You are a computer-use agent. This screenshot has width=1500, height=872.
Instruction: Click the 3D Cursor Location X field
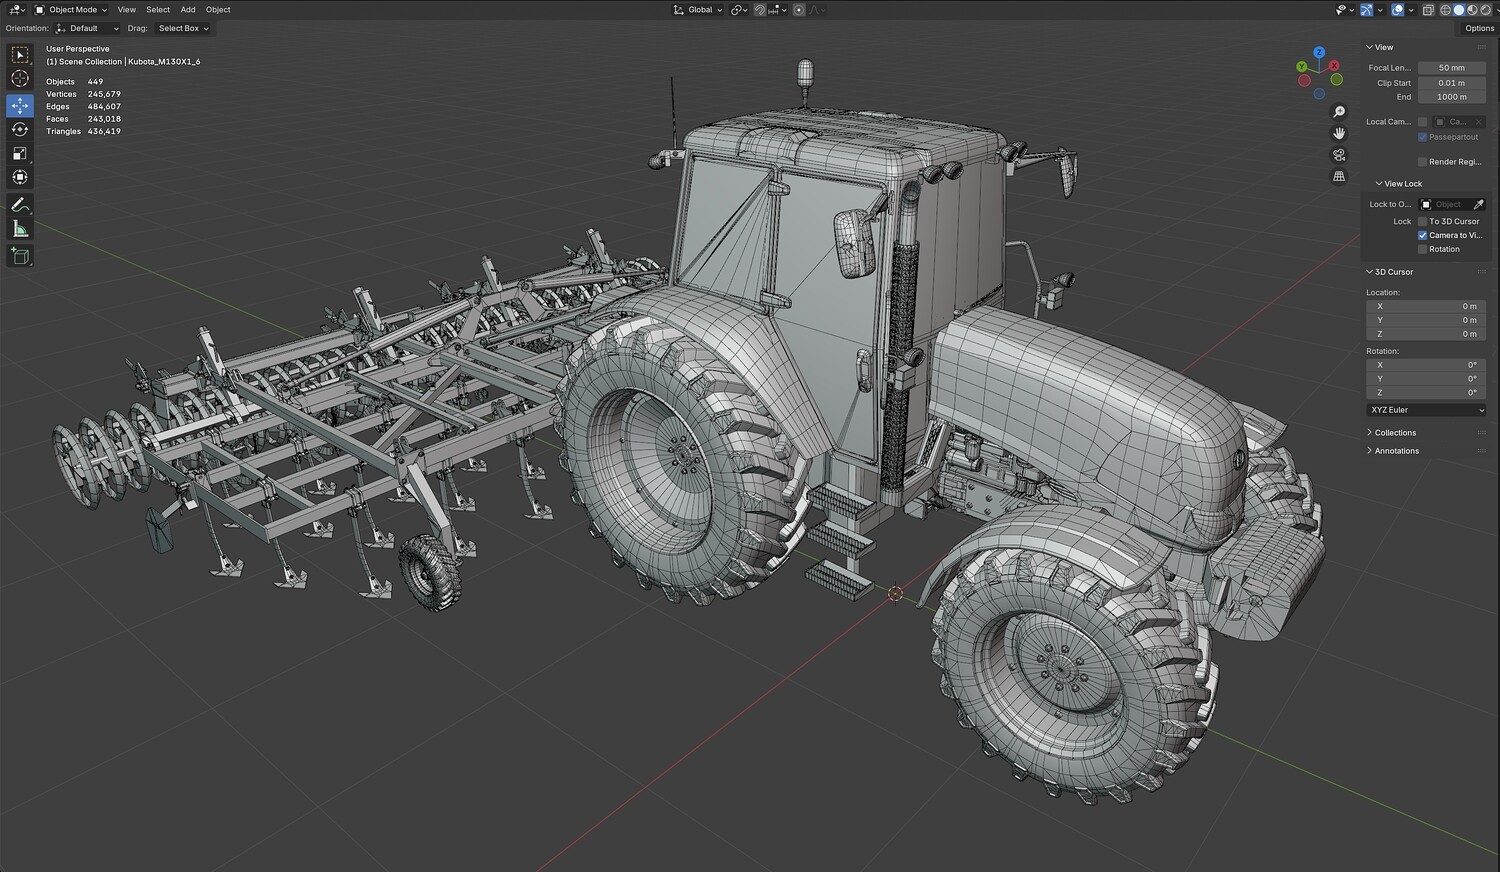[x=1426, y=306]
